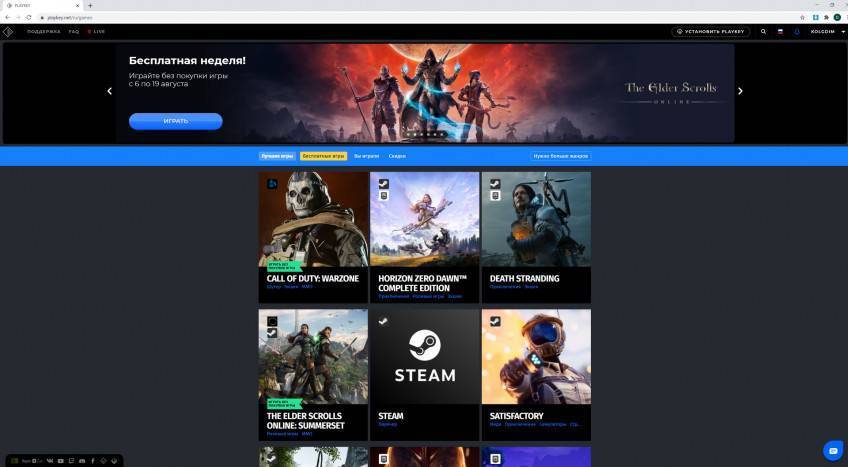
Task: Select the Бесплатные игры tab
Action: [323, 156]
